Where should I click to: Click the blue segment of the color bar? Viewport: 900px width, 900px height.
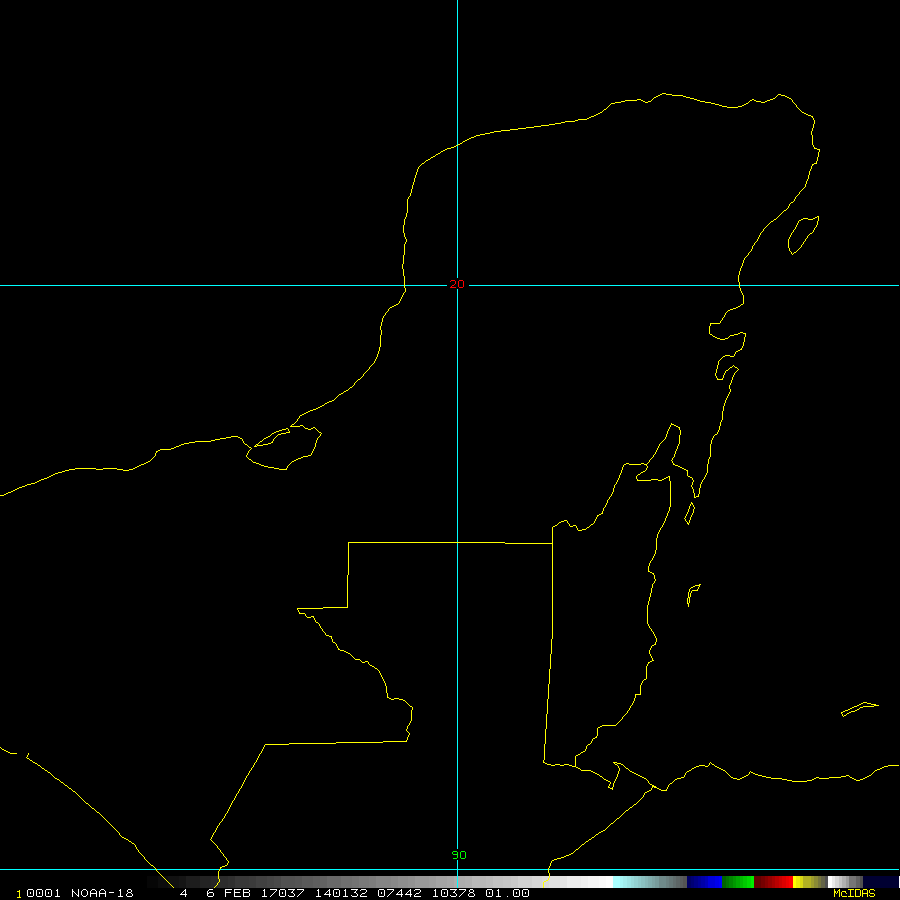click(x=705, y=882)
